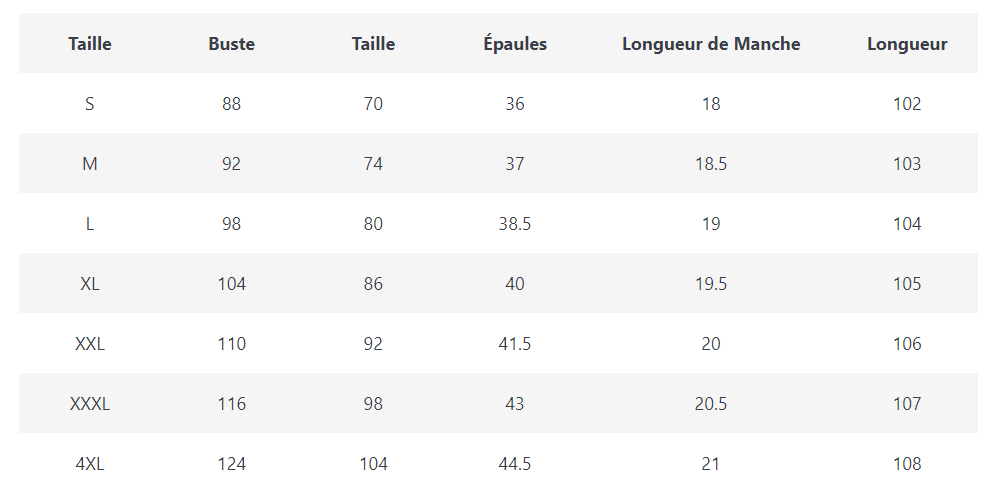The width and height of the screenshot is (997, 502).
Task: Select the XL size row label
Action: [90, 284]
